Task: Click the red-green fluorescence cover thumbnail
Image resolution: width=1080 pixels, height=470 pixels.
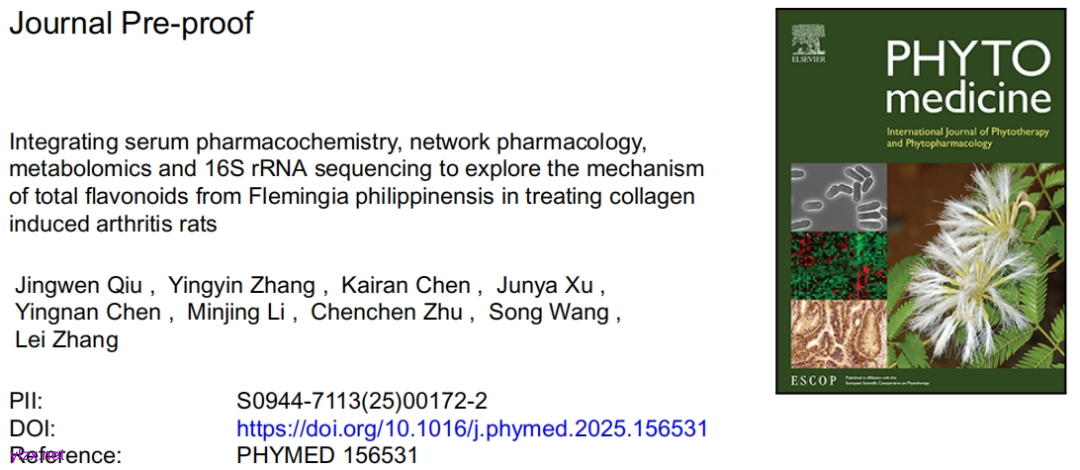Action: [825, 265]
